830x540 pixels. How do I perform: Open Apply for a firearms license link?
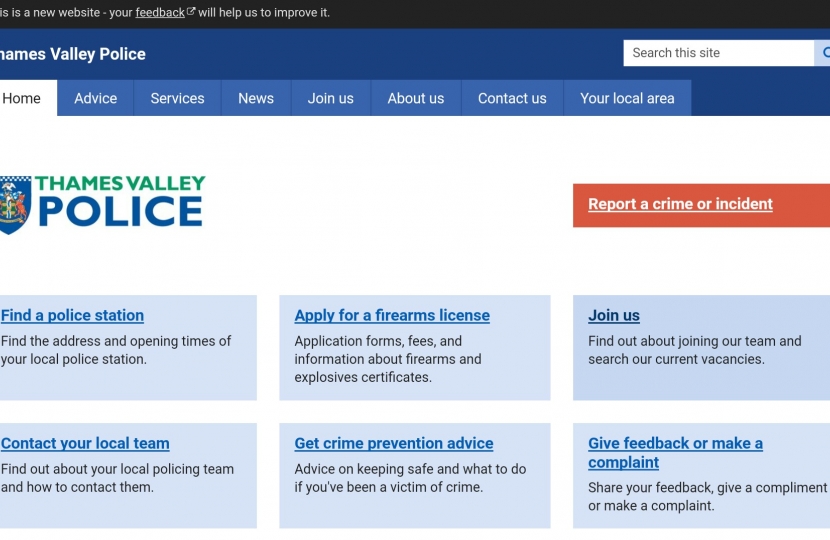(x=392, y=315)
